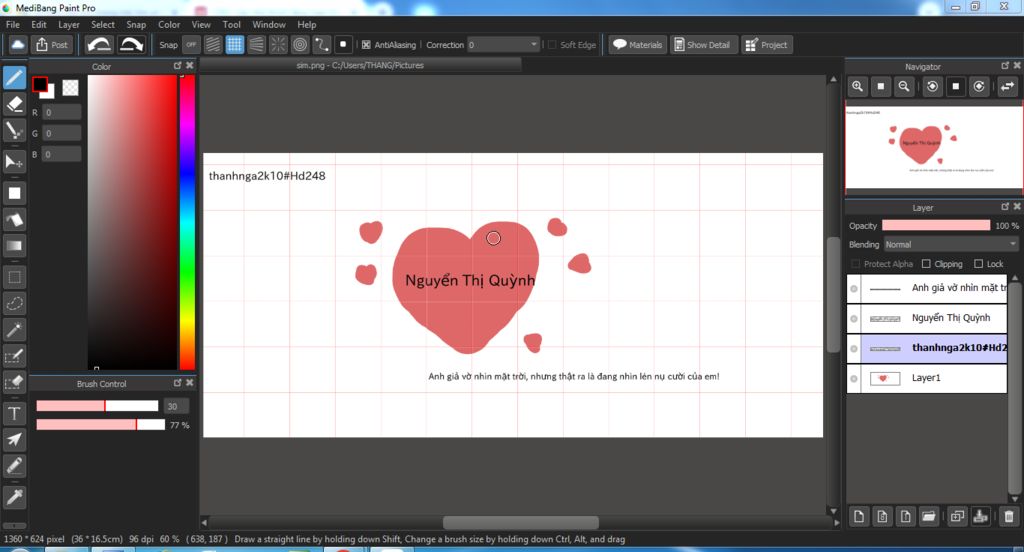Adjust the brush size slider

(x=97, y=406)
